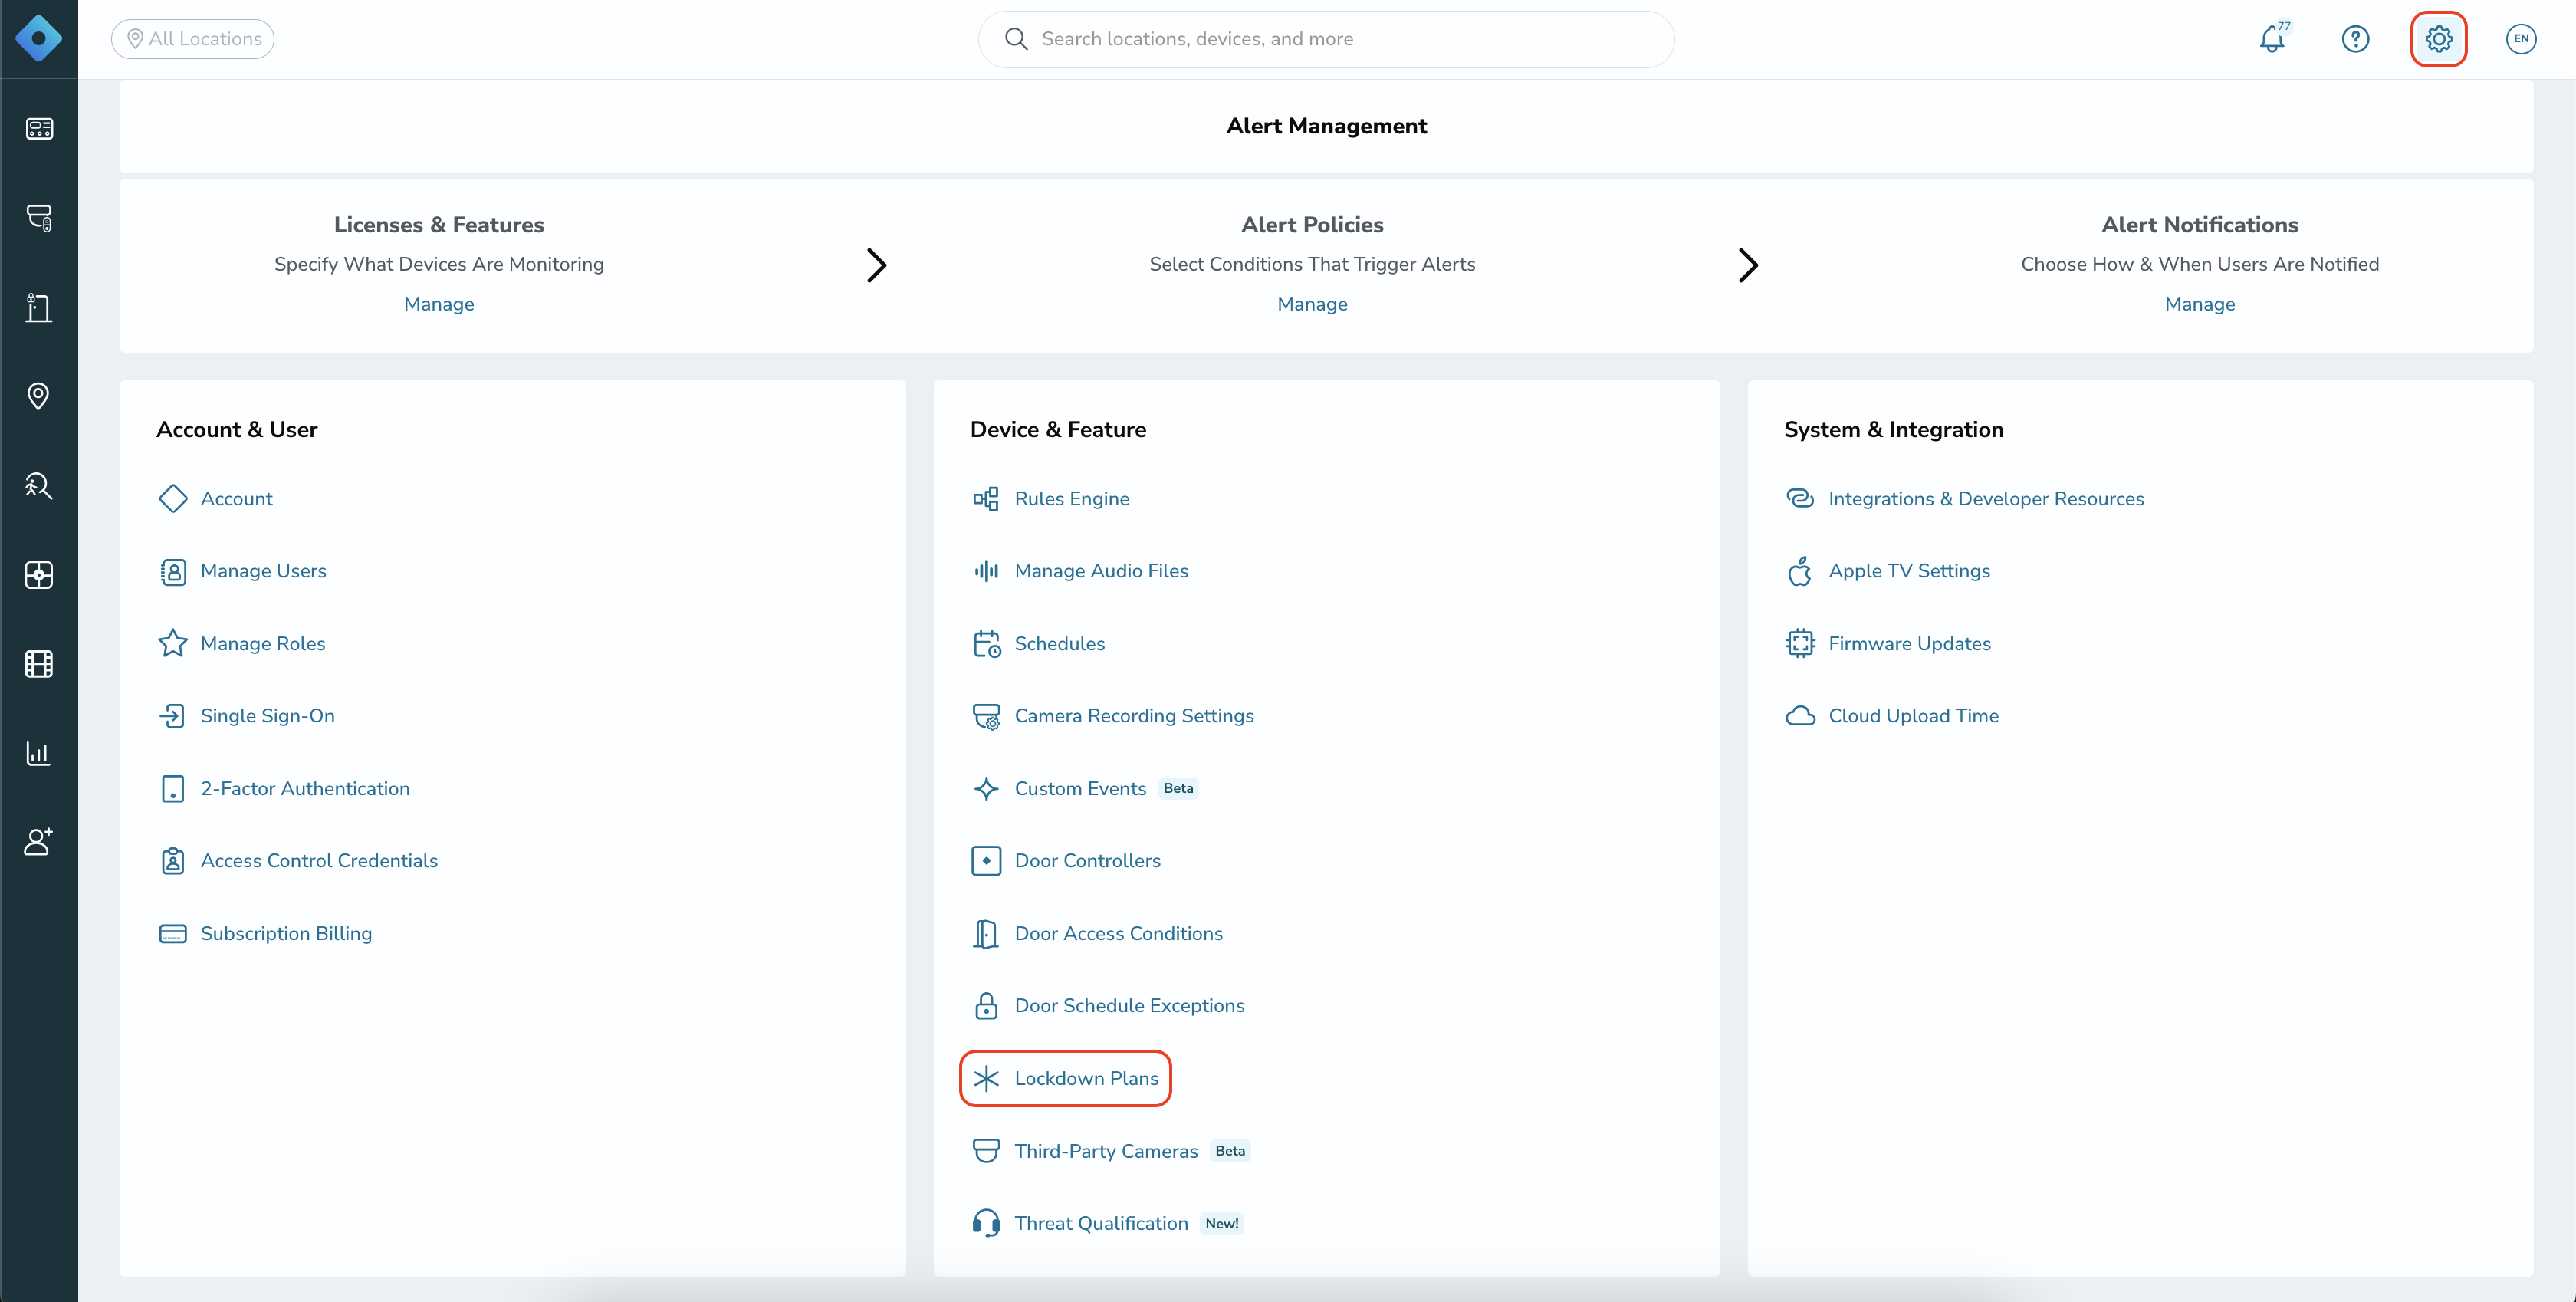
Task: Open the film reel icon in the sidebar
Action: 39,664
